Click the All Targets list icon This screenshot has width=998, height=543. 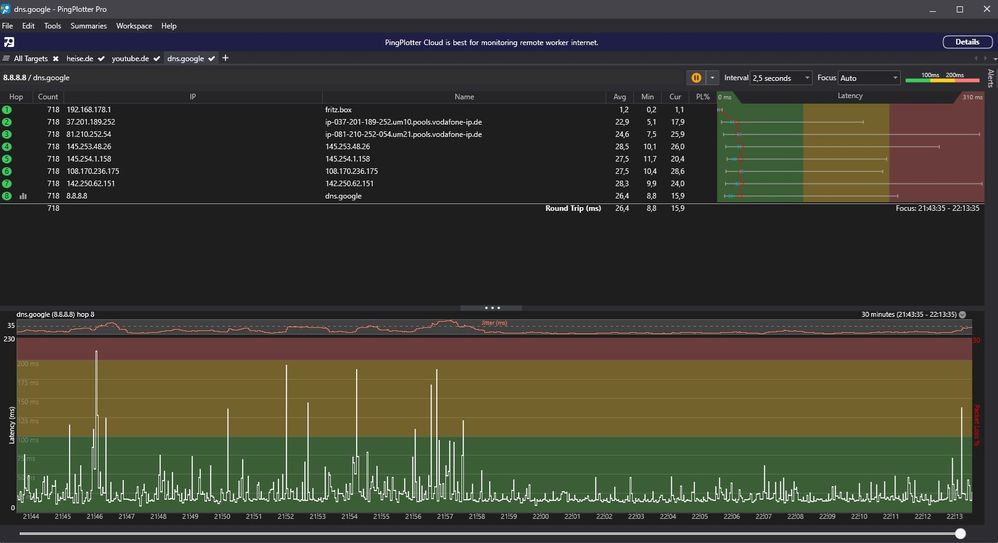7,59
